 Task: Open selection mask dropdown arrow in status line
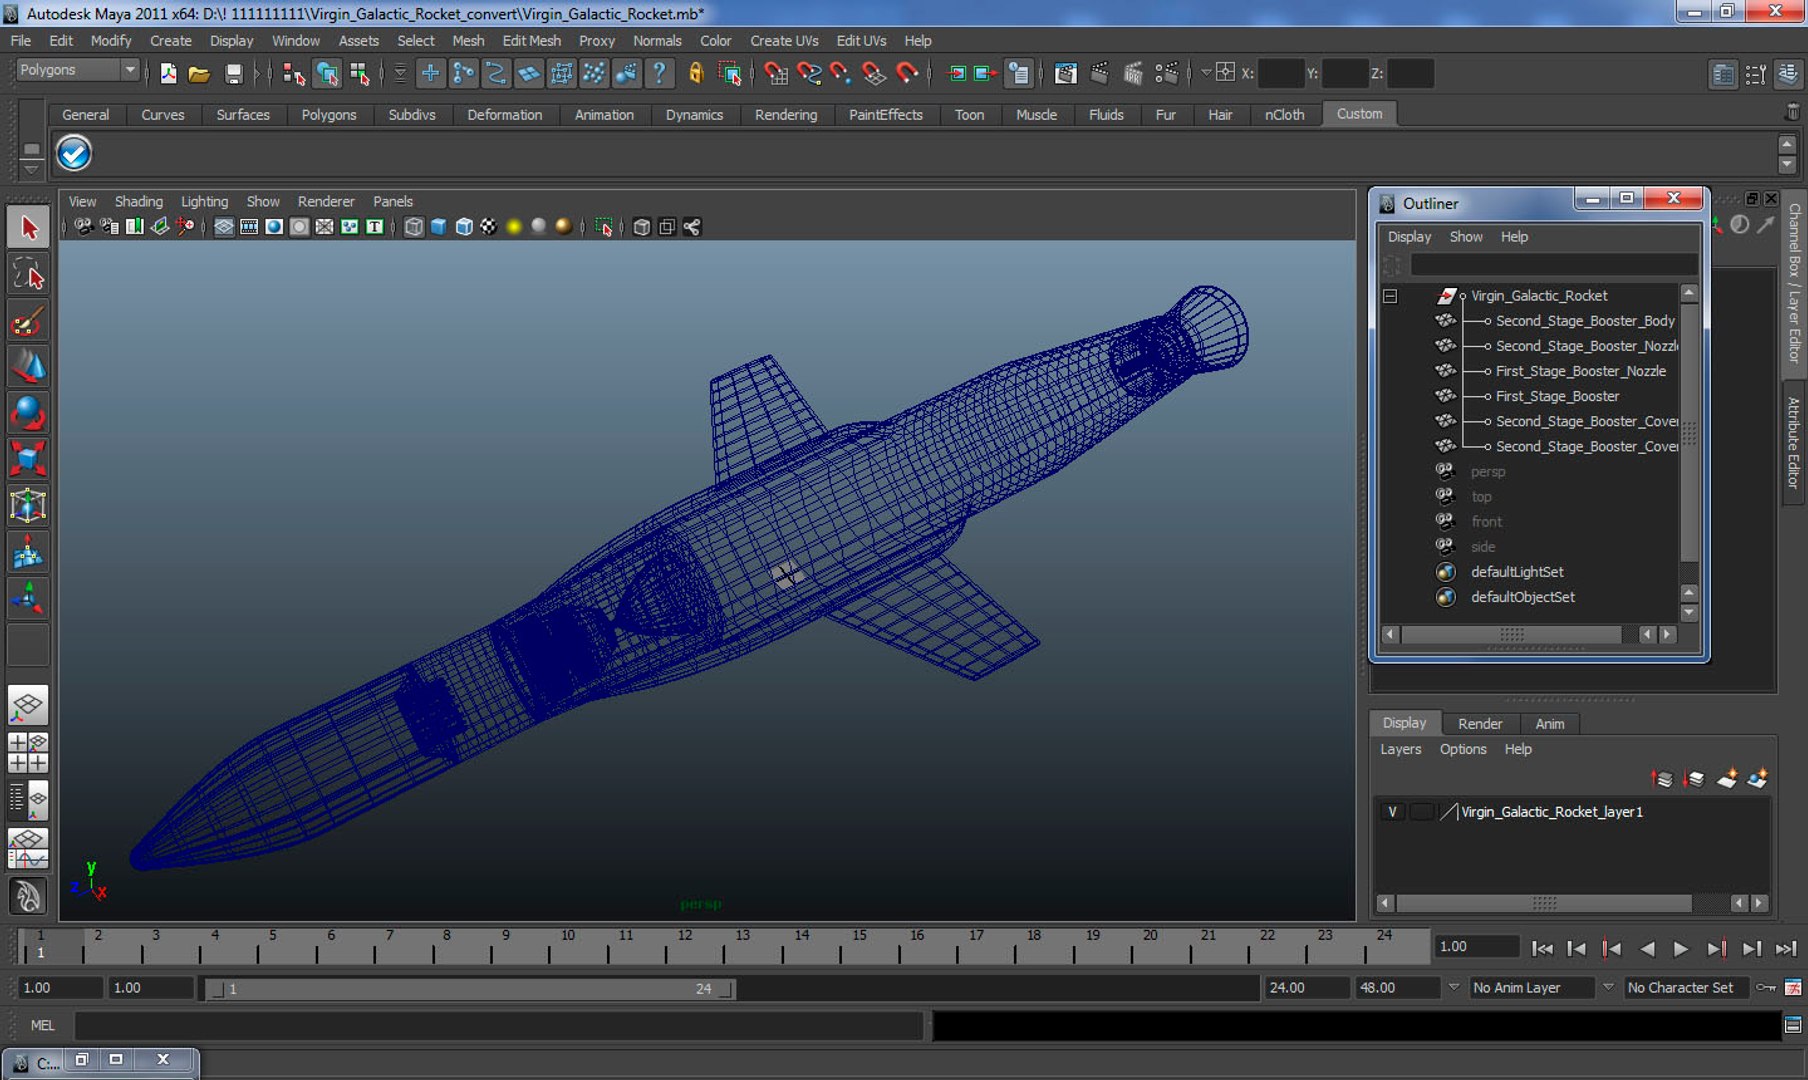pyautogui.click(x=400, y=73)
